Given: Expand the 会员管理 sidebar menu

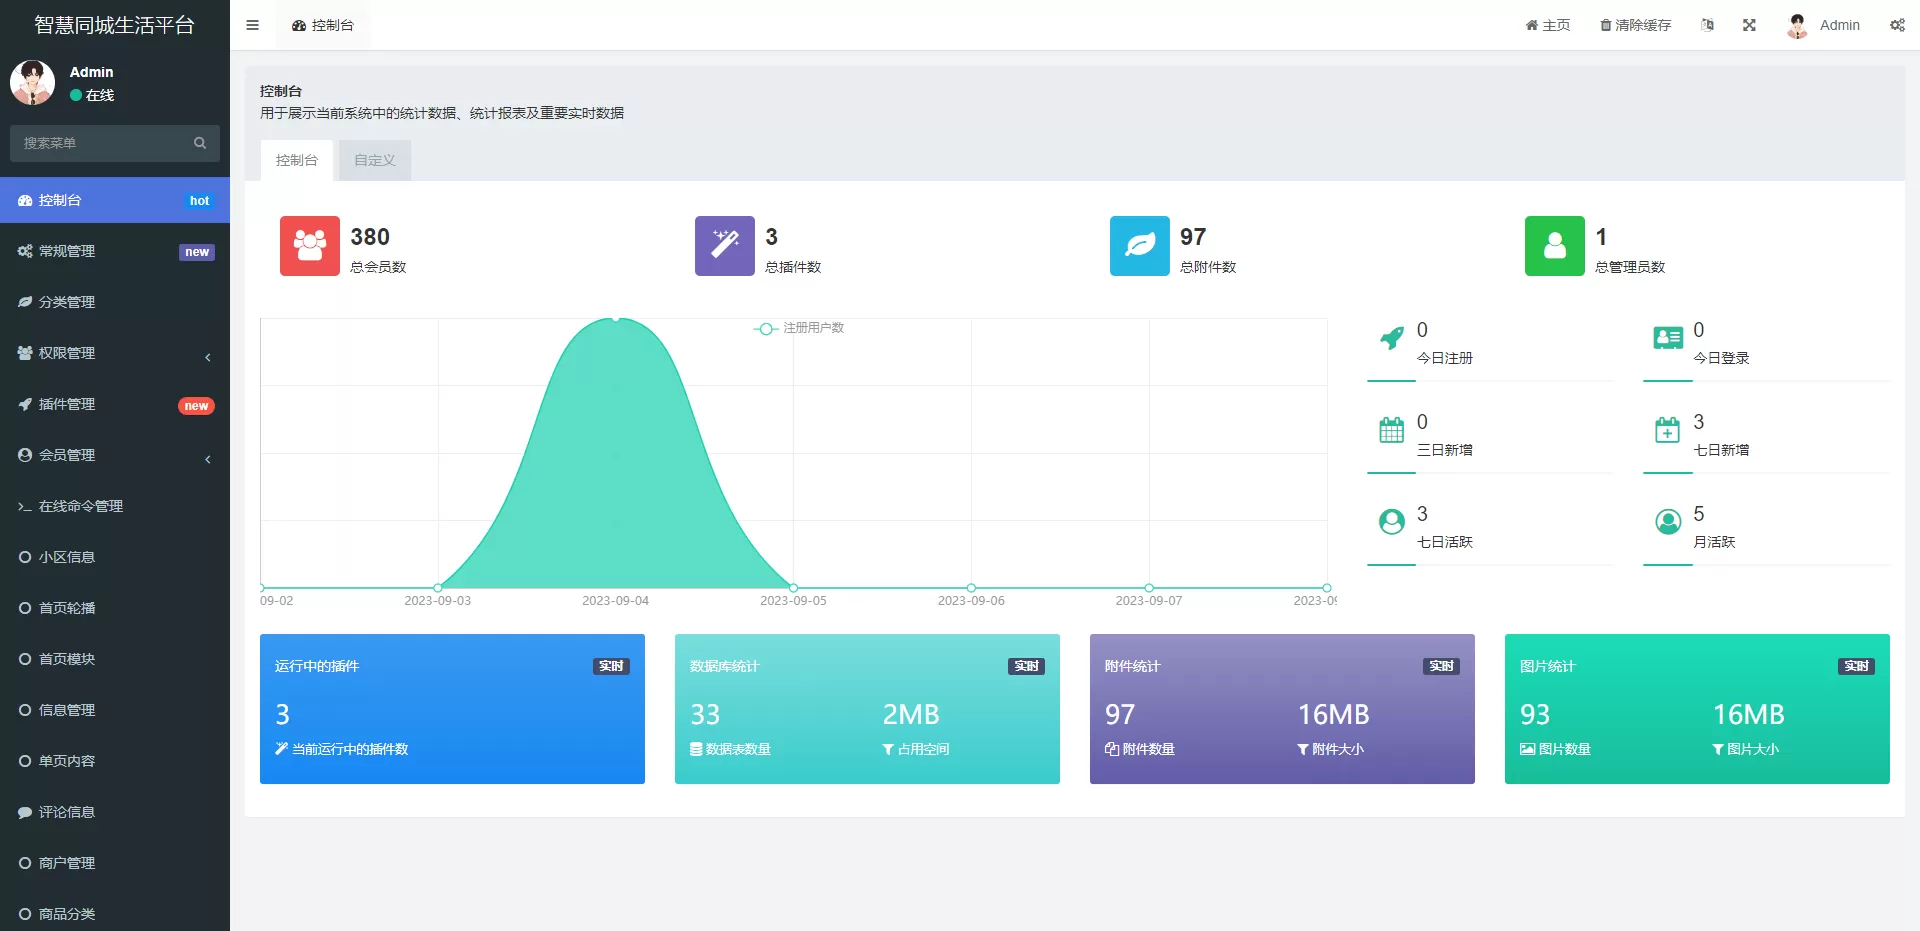Looking at the screenshot, I should click(x=115, y=455).
